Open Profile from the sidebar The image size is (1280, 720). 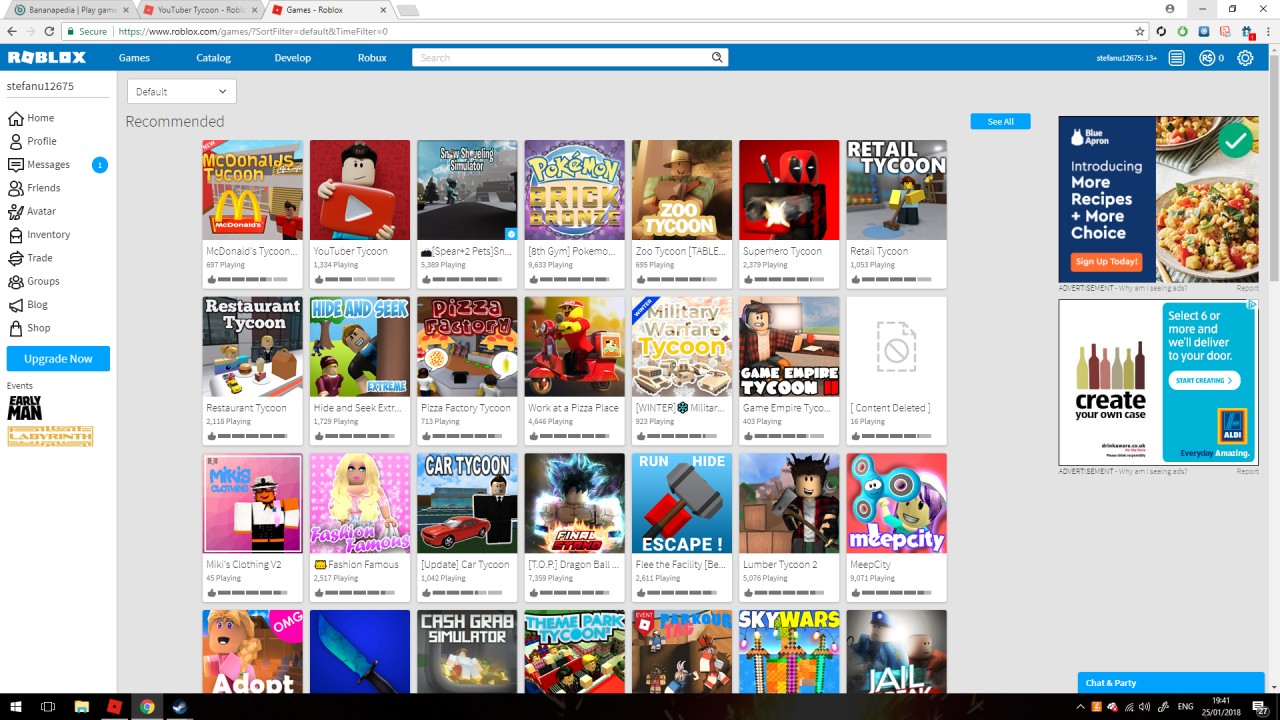pyautogui.click(x=41, y=141)
